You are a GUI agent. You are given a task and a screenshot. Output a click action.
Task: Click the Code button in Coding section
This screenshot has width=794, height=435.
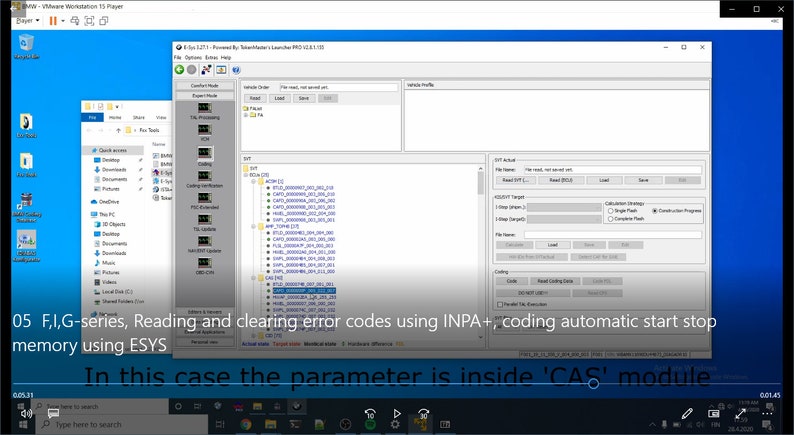click(512, 281)
